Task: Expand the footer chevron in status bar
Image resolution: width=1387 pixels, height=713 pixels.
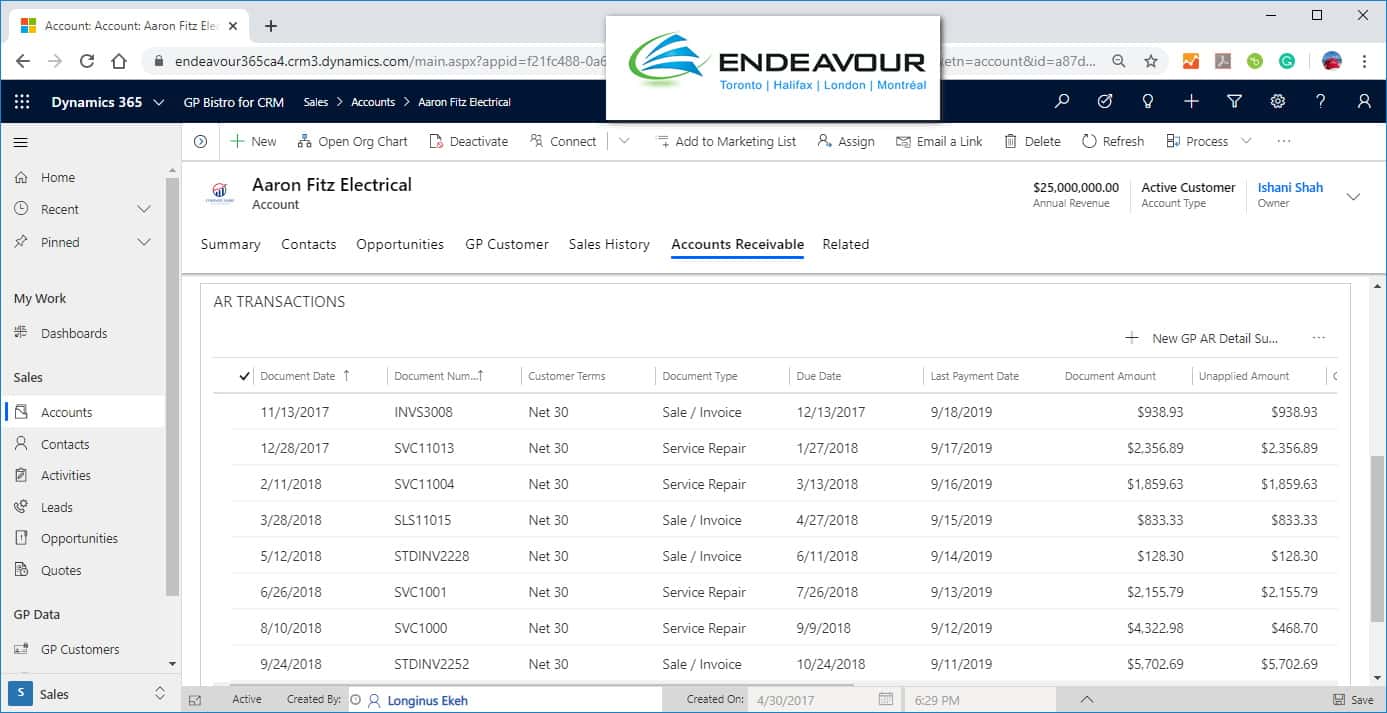Action: pyautogui.click(x=1087, y=699)
